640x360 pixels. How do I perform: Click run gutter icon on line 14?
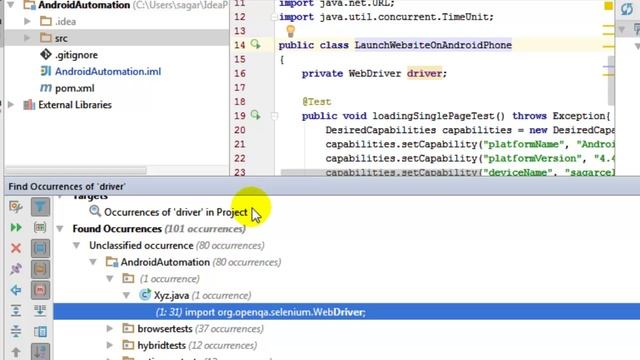[x=256, y=44]
